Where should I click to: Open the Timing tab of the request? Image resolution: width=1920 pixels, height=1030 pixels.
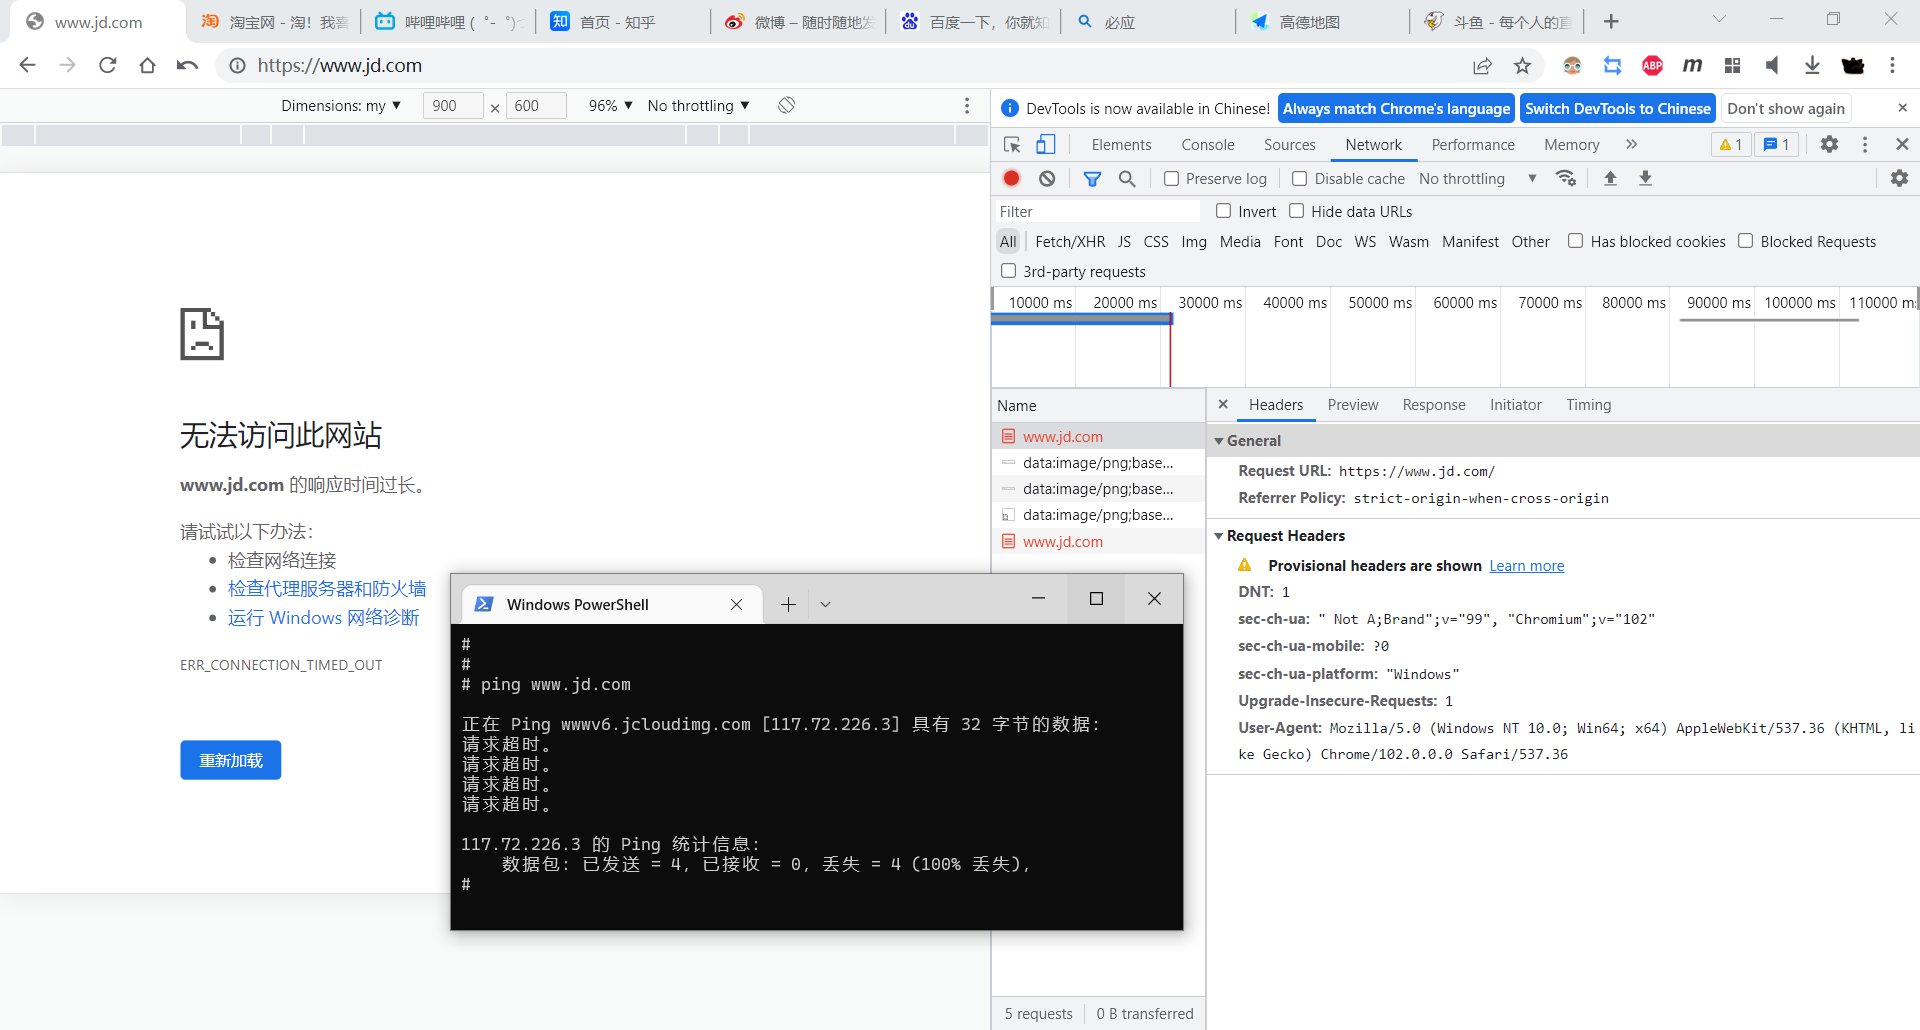coord(1588,404)
